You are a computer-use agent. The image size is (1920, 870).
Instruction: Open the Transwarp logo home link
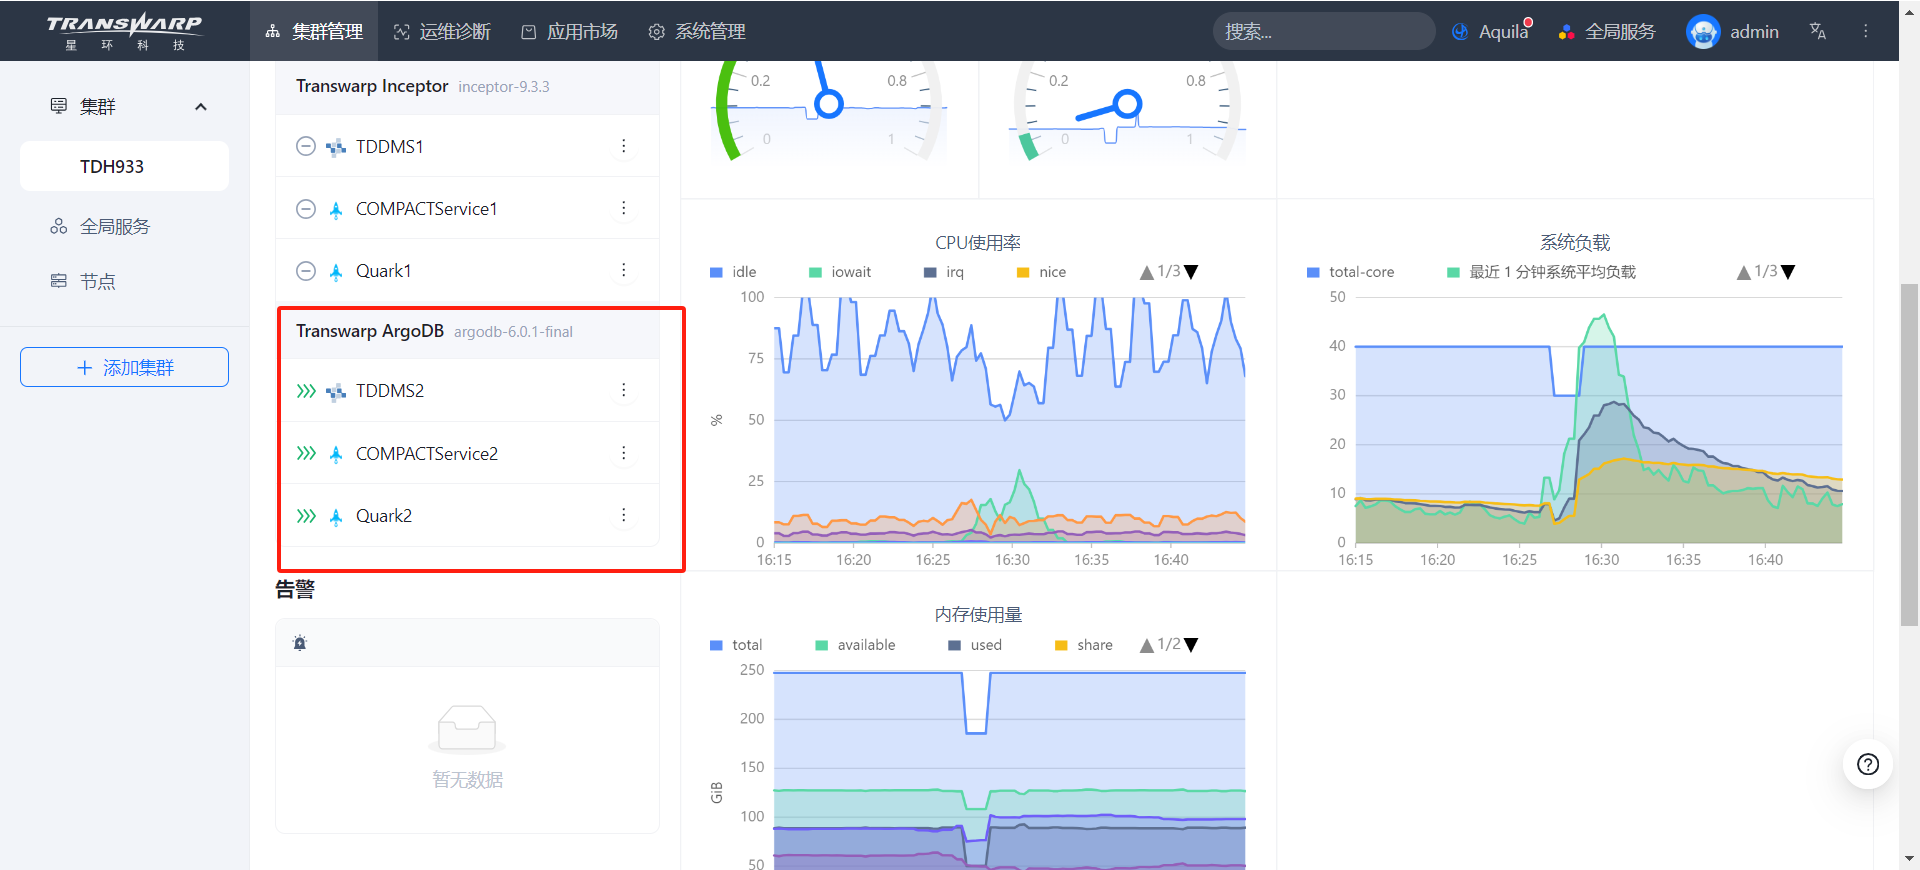tap(124, 31)
